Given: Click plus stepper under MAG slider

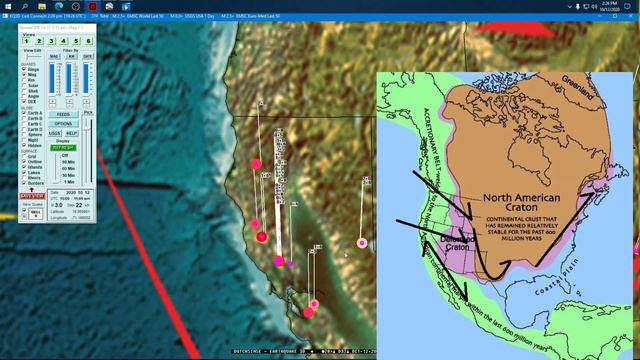Looking at the screenshot, I should click(53, 101).
